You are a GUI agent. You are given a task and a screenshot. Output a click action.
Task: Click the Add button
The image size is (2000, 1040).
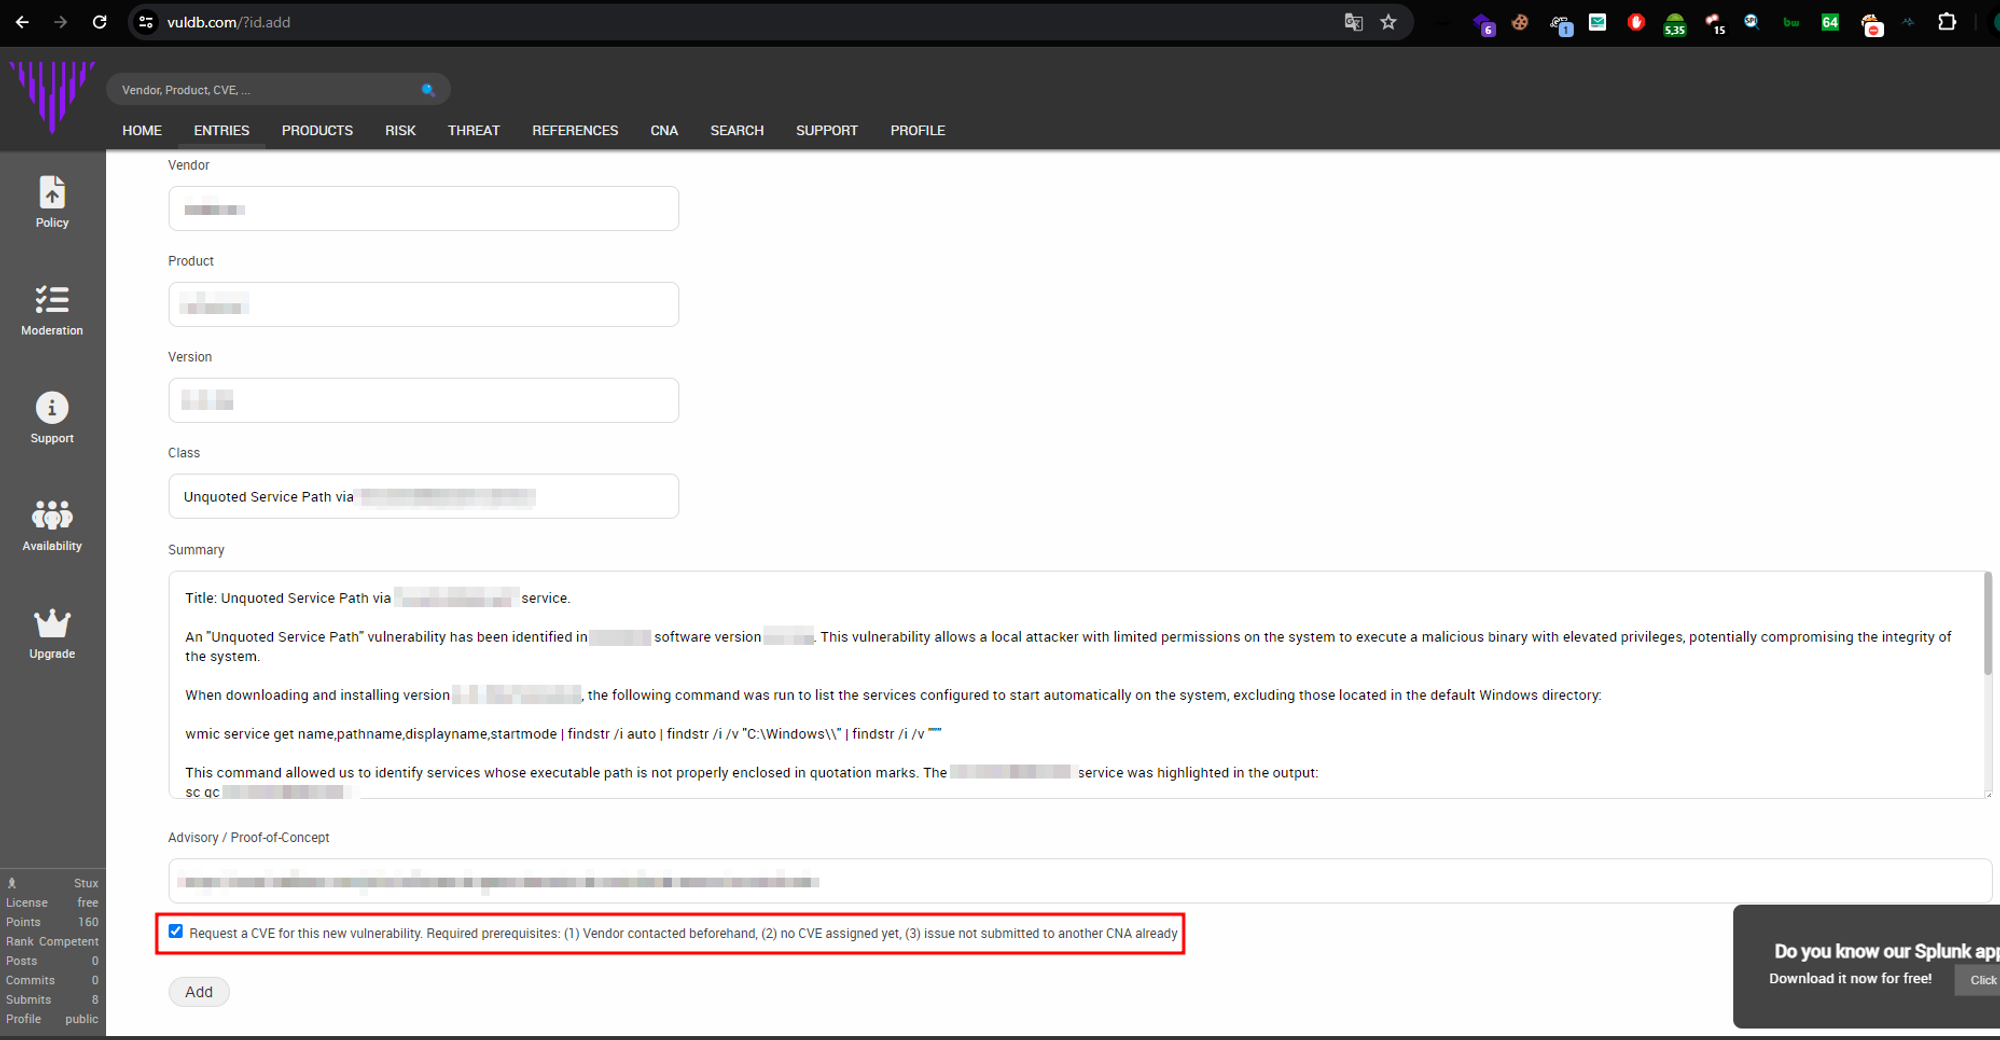198,992
